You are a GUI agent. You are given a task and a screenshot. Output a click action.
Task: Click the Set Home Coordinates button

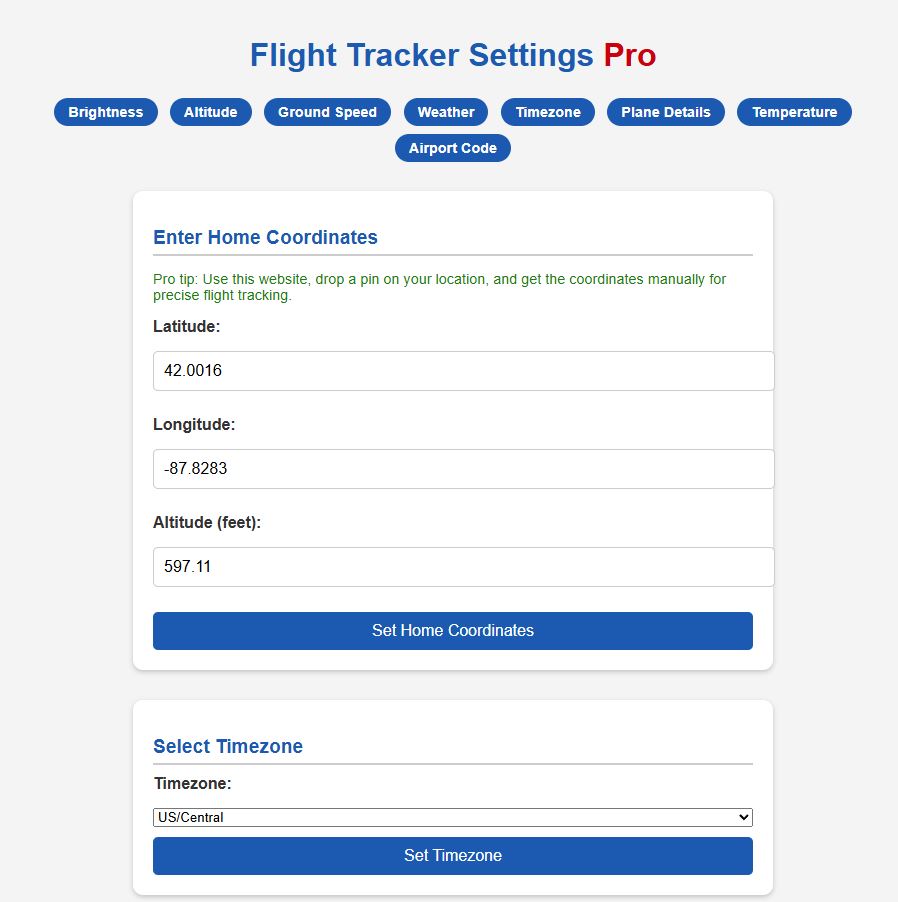452,631
